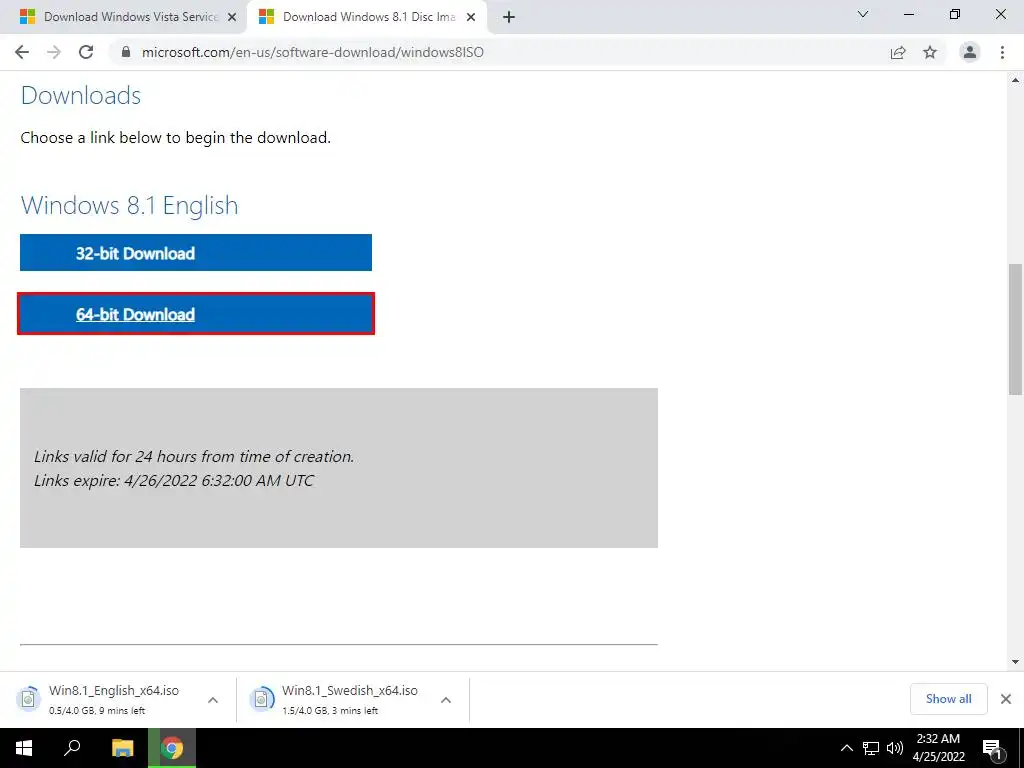The height and width of the screenshot is (768, 1024).
Task: Open the taskbar clock and date
Action: tap(938, 748)
